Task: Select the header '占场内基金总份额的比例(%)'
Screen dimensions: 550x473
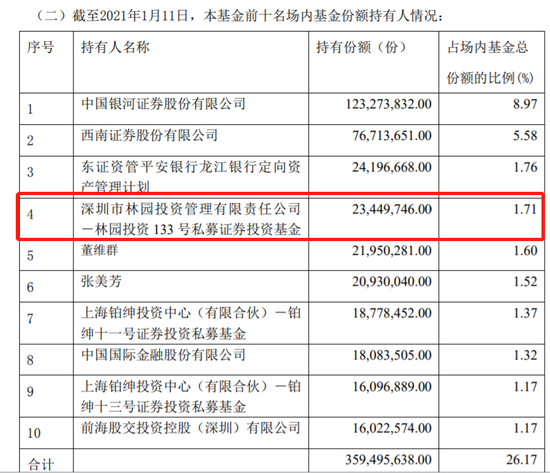Action: (490, 62)
